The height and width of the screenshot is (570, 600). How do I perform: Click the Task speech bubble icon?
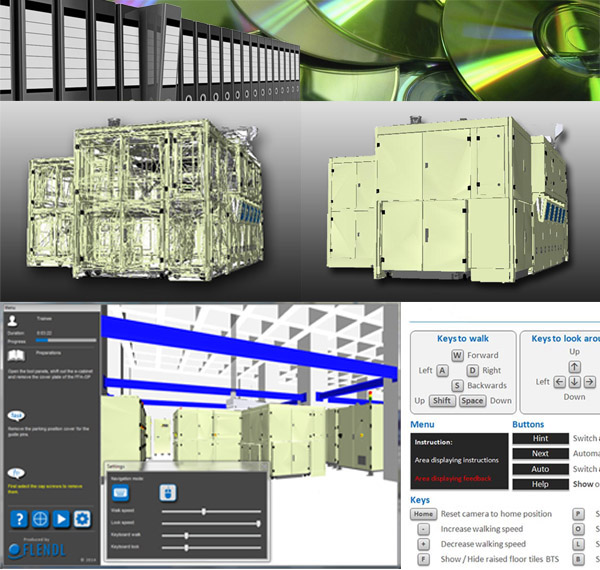click(16, 413)
